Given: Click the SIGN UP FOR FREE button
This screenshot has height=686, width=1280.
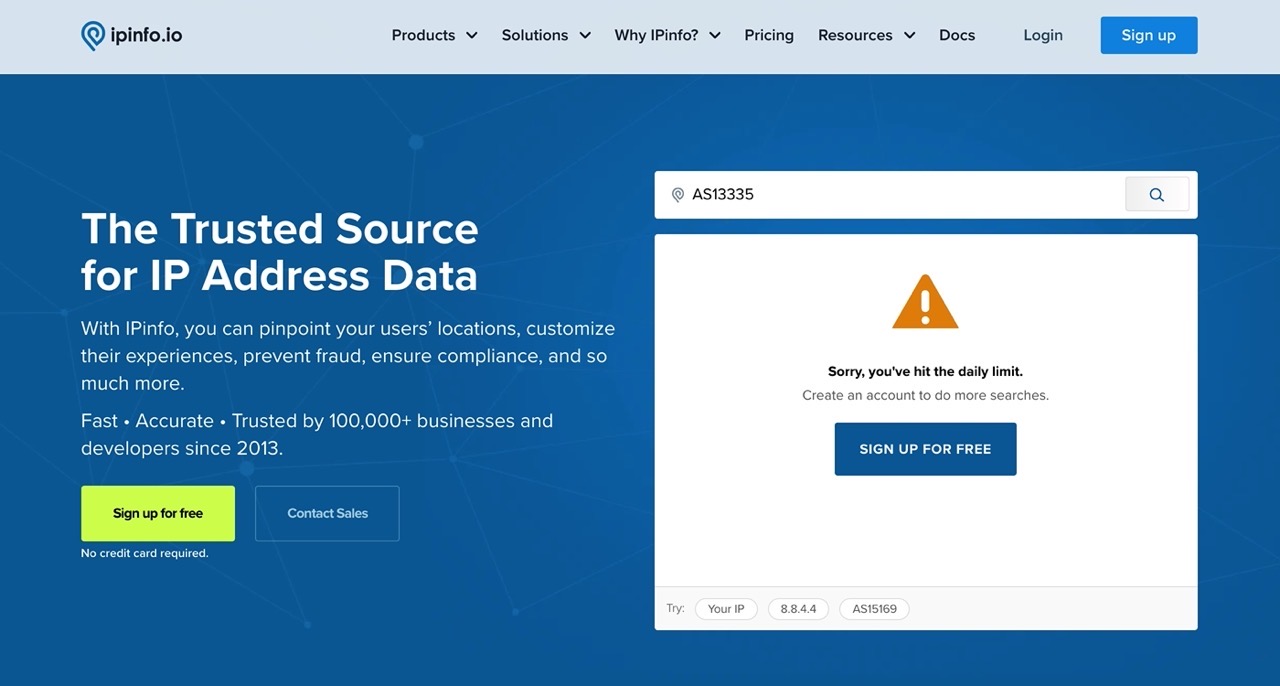Looking at the screenshot, I should point(925,449).
